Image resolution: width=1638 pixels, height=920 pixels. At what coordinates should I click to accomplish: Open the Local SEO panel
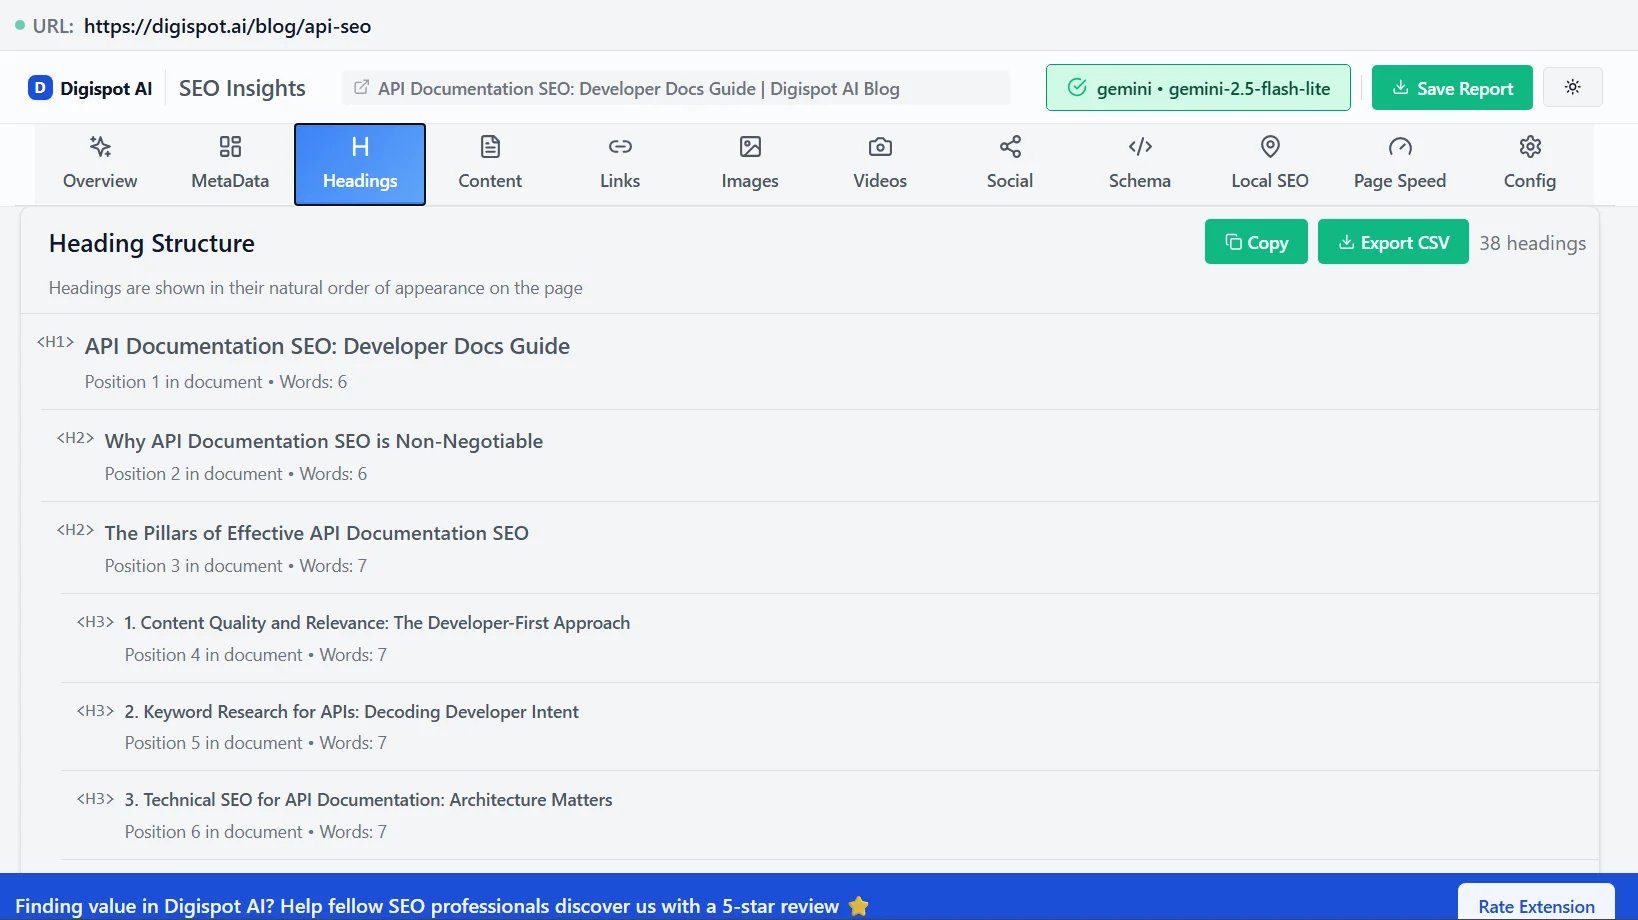(x=1269, y=162)
